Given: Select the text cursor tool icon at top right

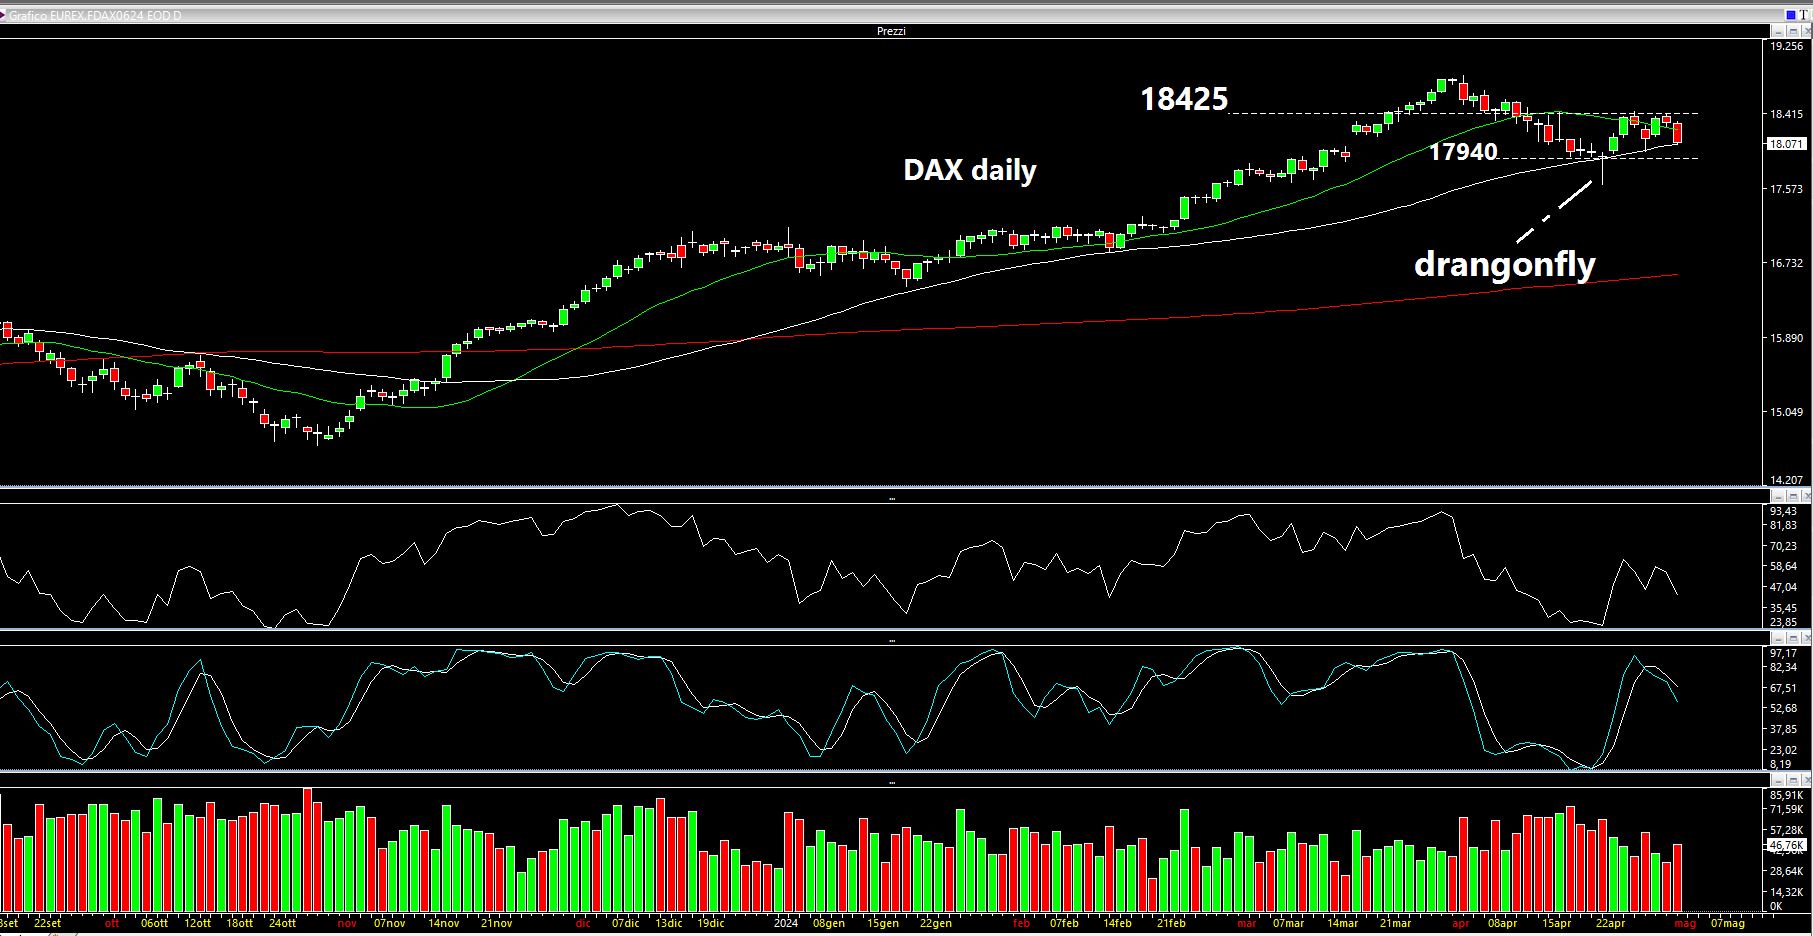Looking at the screenshot, I should tap(1804, 15).
